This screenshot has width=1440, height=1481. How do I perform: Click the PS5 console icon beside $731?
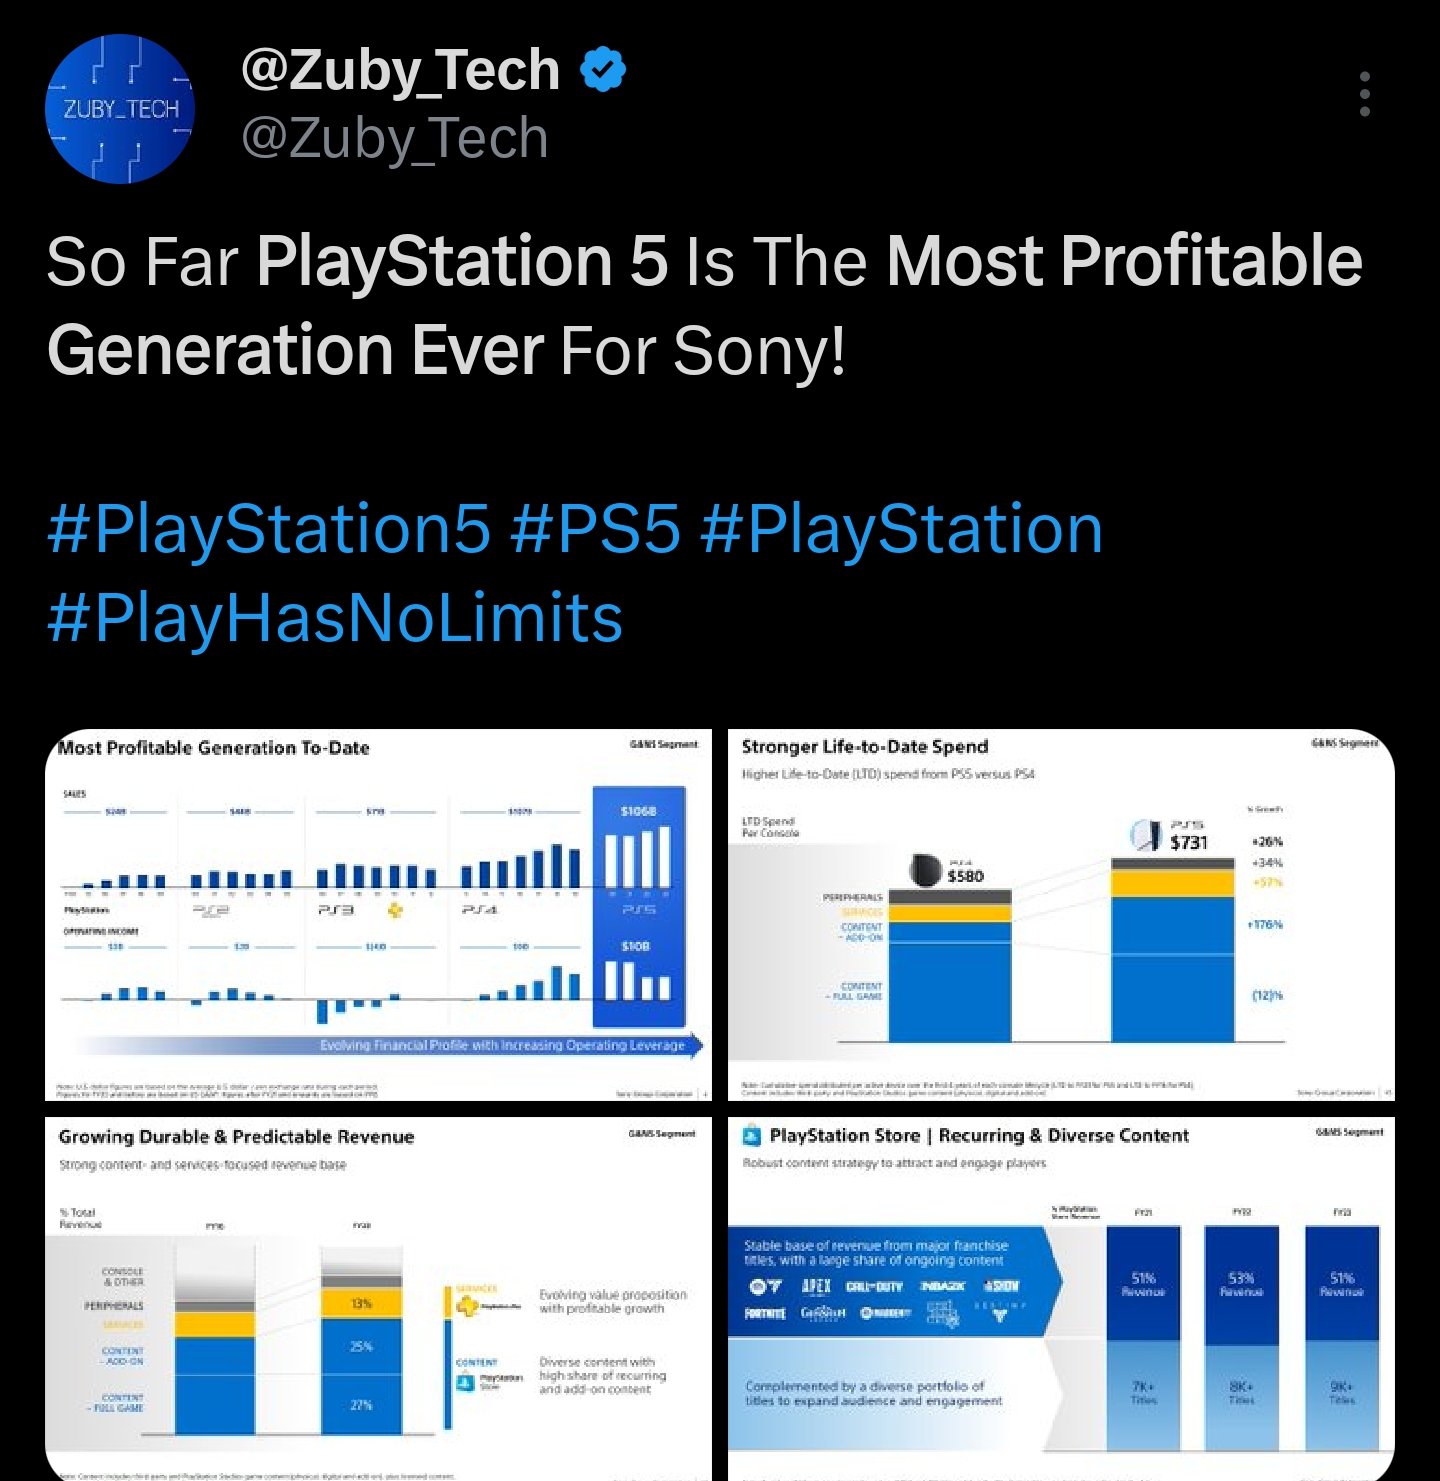[1146, 834]
